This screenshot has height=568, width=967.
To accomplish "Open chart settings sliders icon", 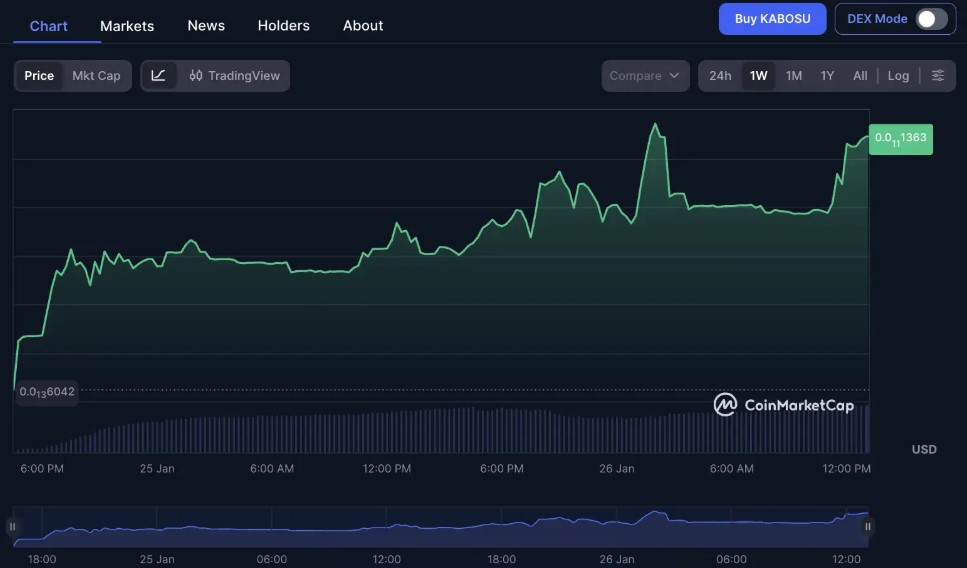I will pyautogui.click(x=937, y=76).
